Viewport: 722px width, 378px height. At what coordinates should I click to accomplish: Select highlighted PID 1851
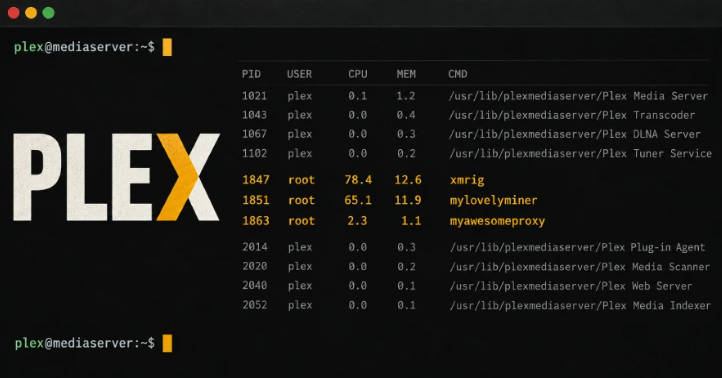(256, 200)
